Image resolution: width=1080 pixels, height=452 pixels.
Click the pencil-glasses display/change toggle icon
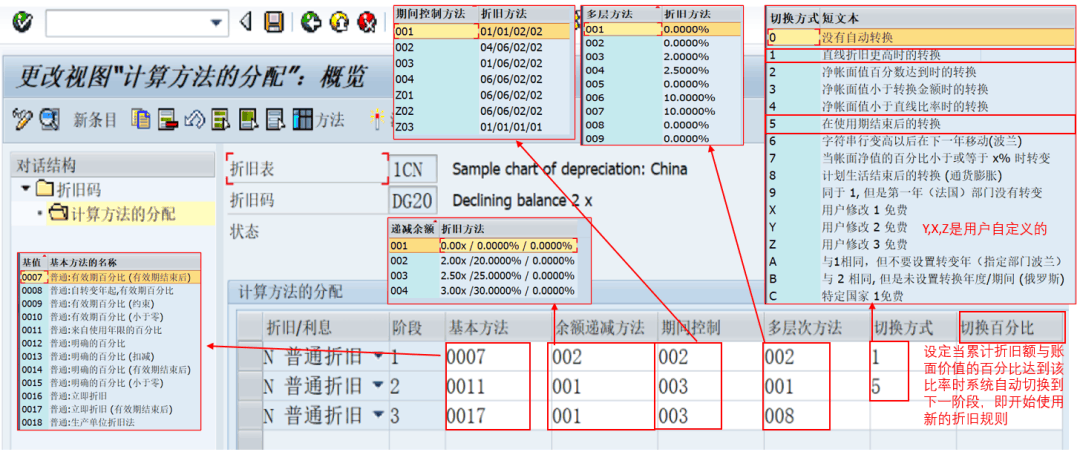[22, 119]
